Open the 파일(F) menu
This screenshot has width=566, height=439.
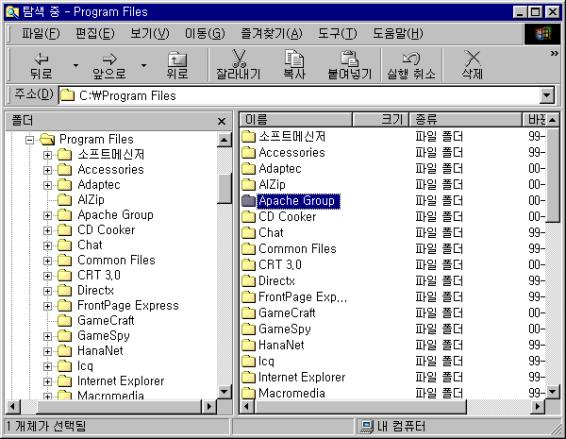(x=40, y=34)
